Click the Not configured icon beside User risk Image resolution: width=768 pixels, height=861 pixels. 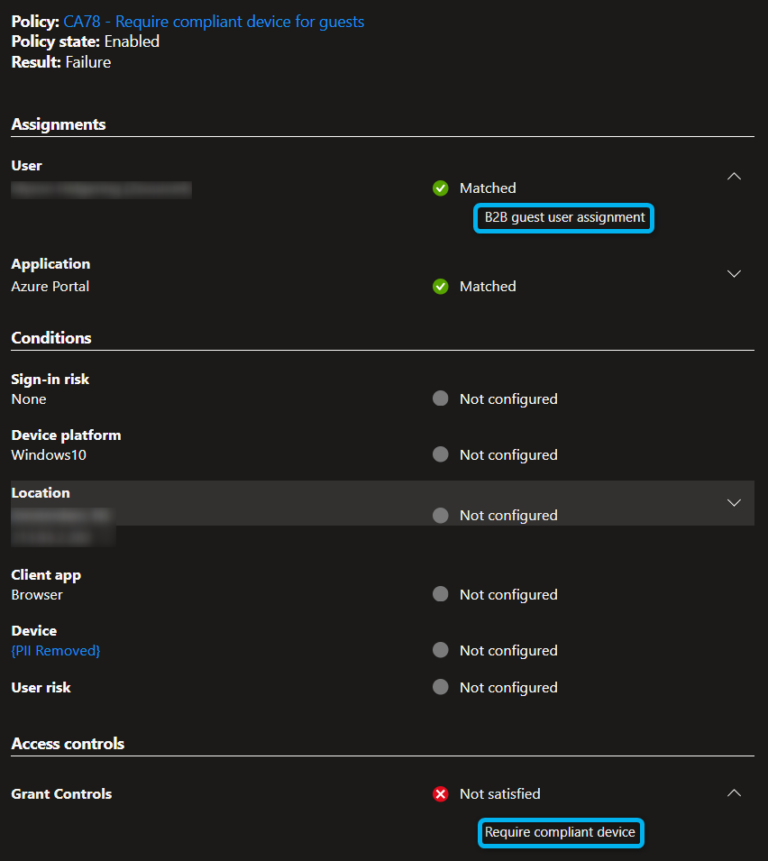tap(440, 687)
